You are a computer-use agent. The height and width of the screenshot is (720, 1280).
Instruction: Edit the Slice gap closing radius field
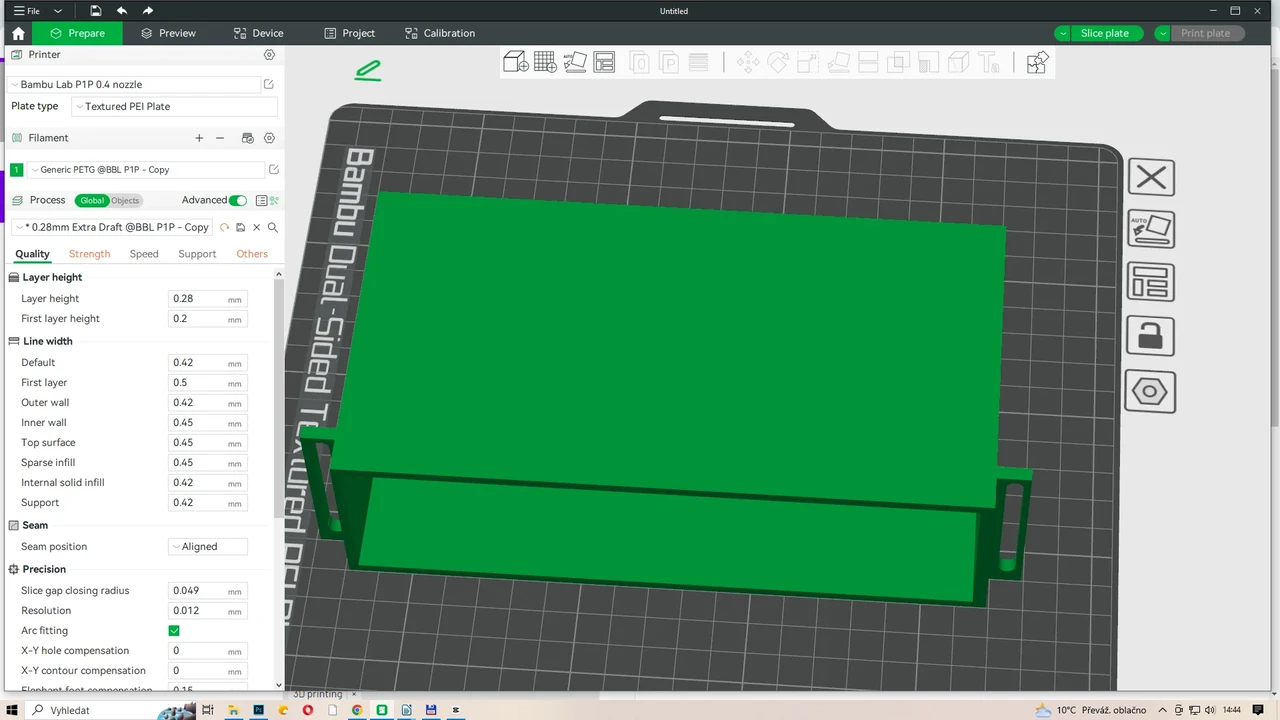207,591
